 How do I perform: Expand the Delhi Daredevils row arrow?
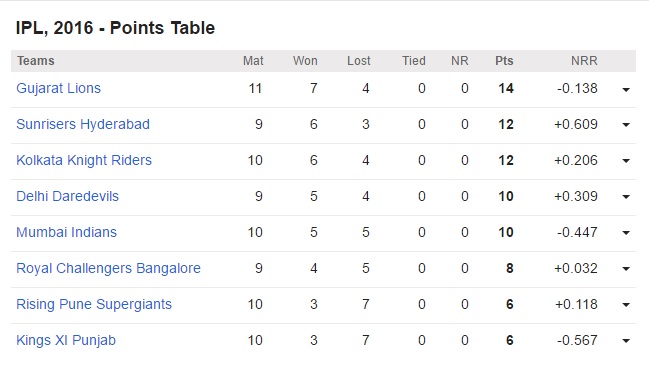point(626,197)
